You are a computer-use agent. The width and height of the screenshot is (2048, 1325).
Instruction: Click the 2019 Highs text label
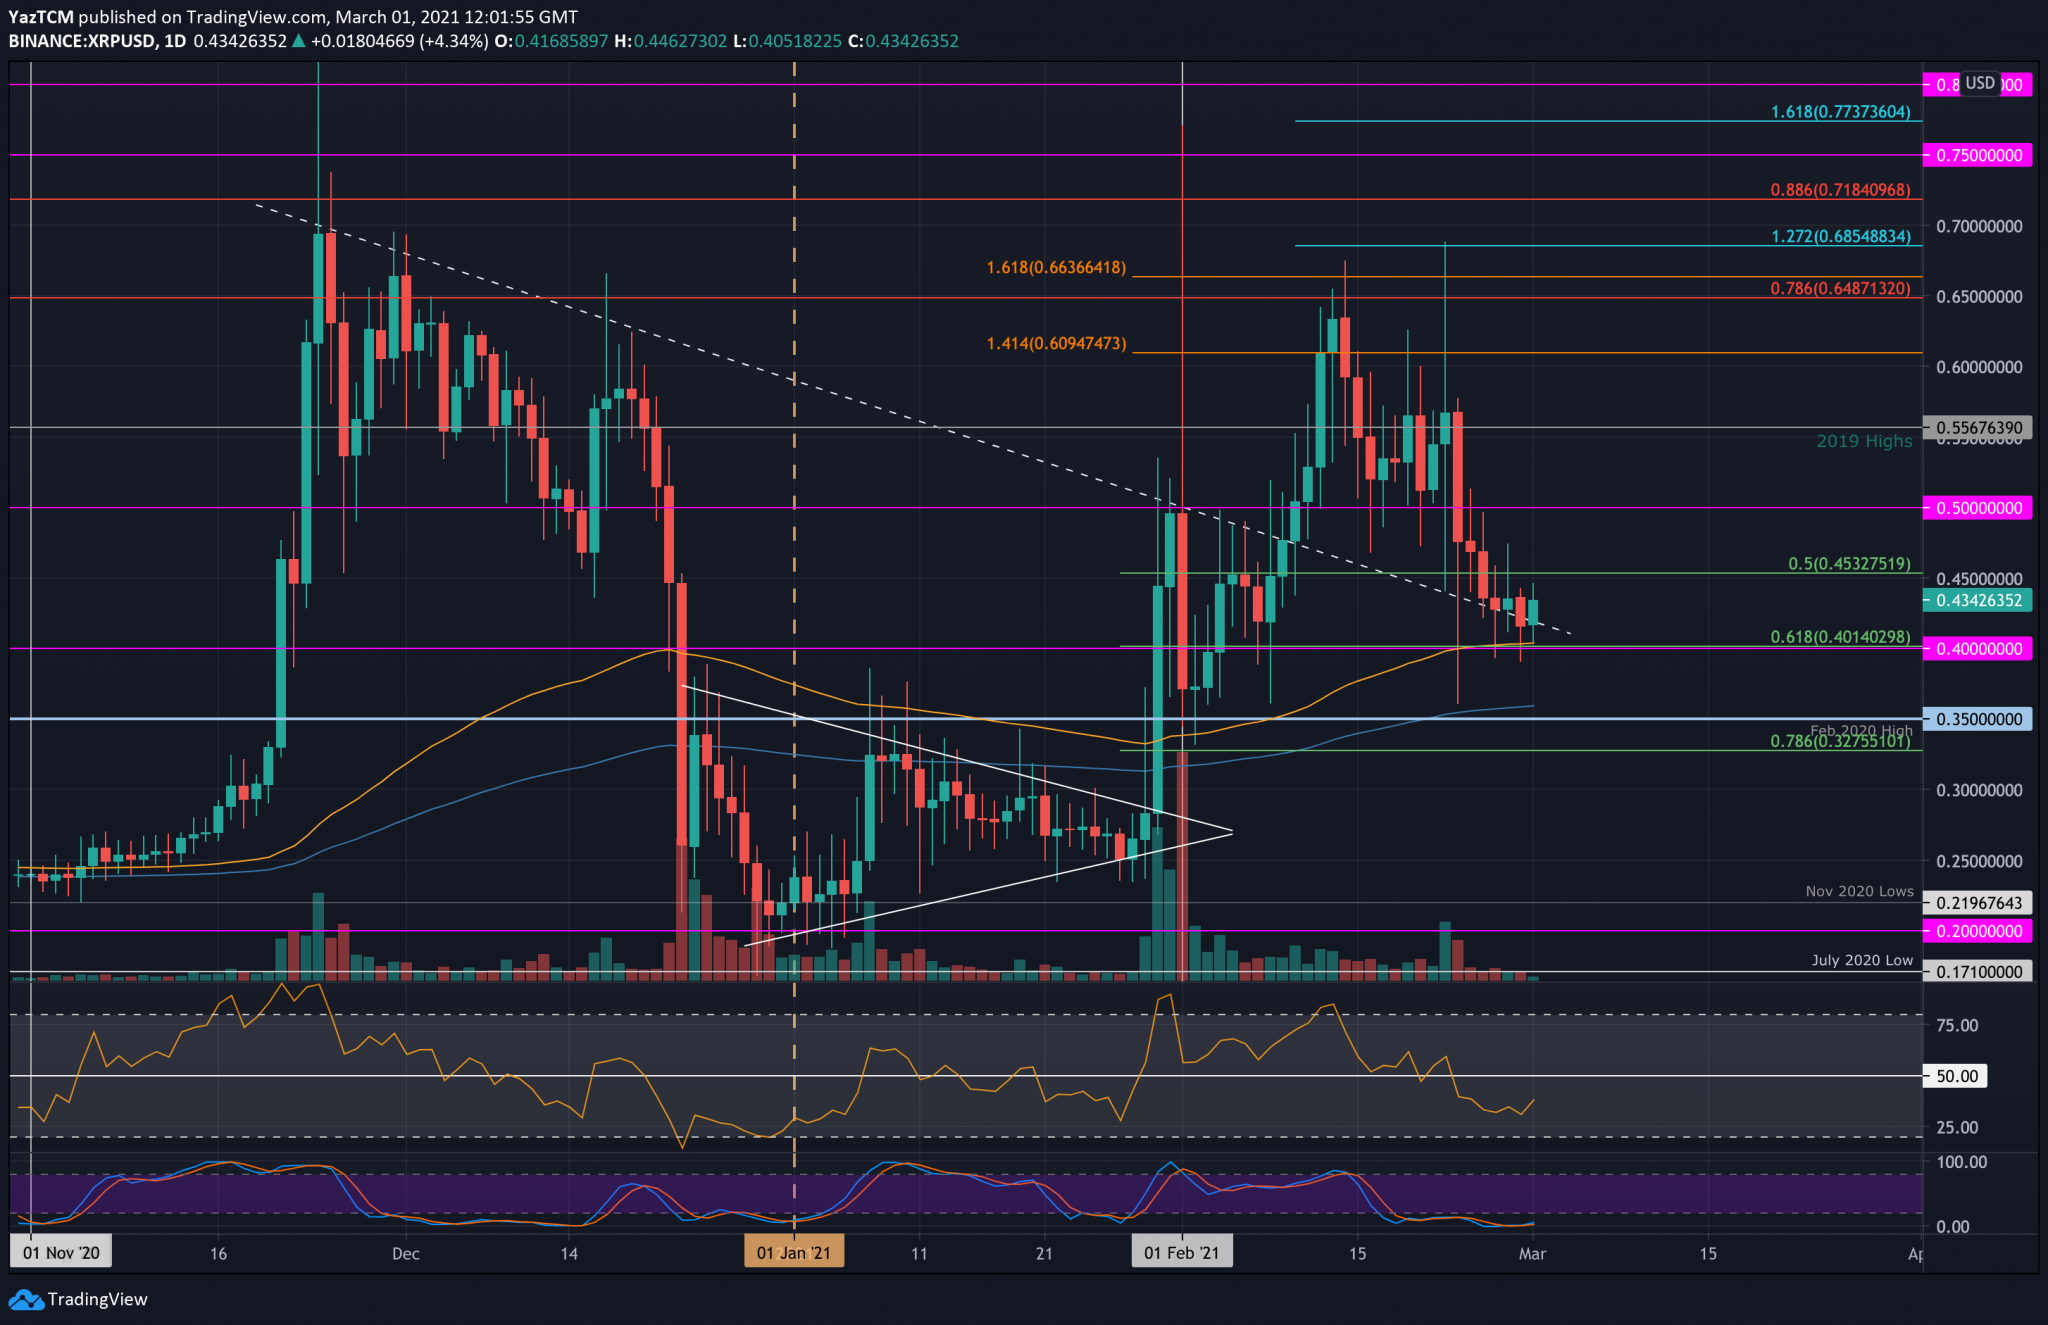(x=1864, y=441)
